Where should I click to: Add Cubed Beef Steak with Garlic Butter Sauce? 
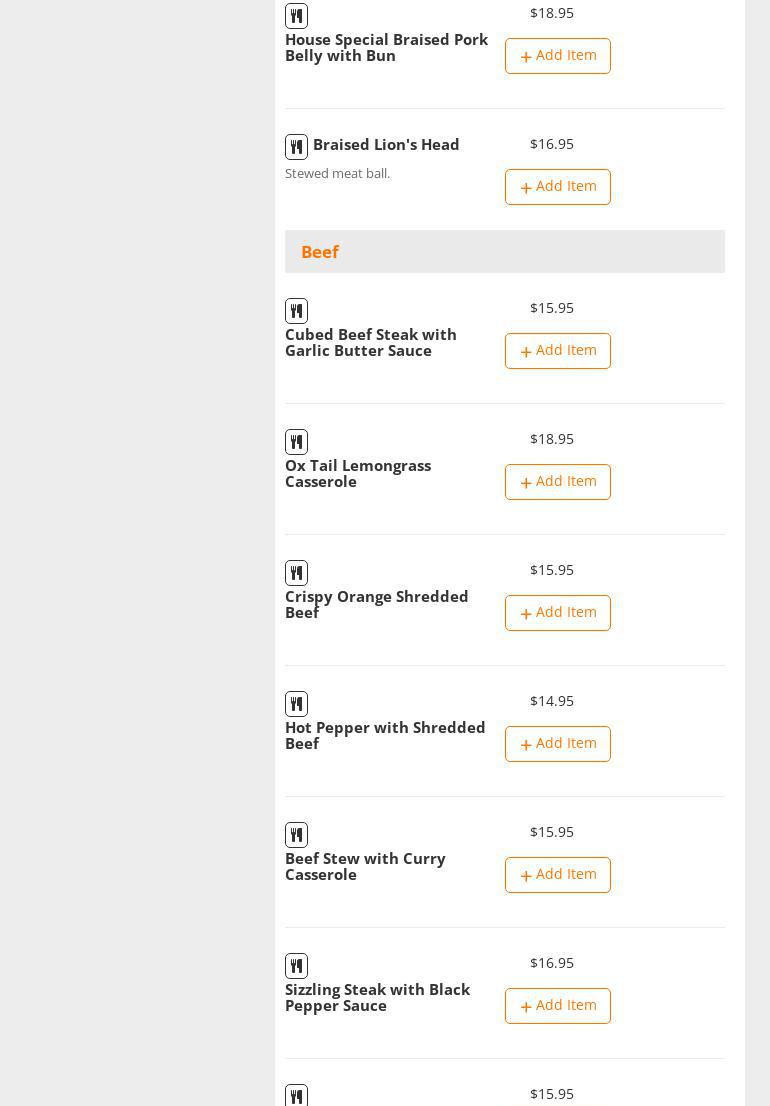[x=557, y=351]
